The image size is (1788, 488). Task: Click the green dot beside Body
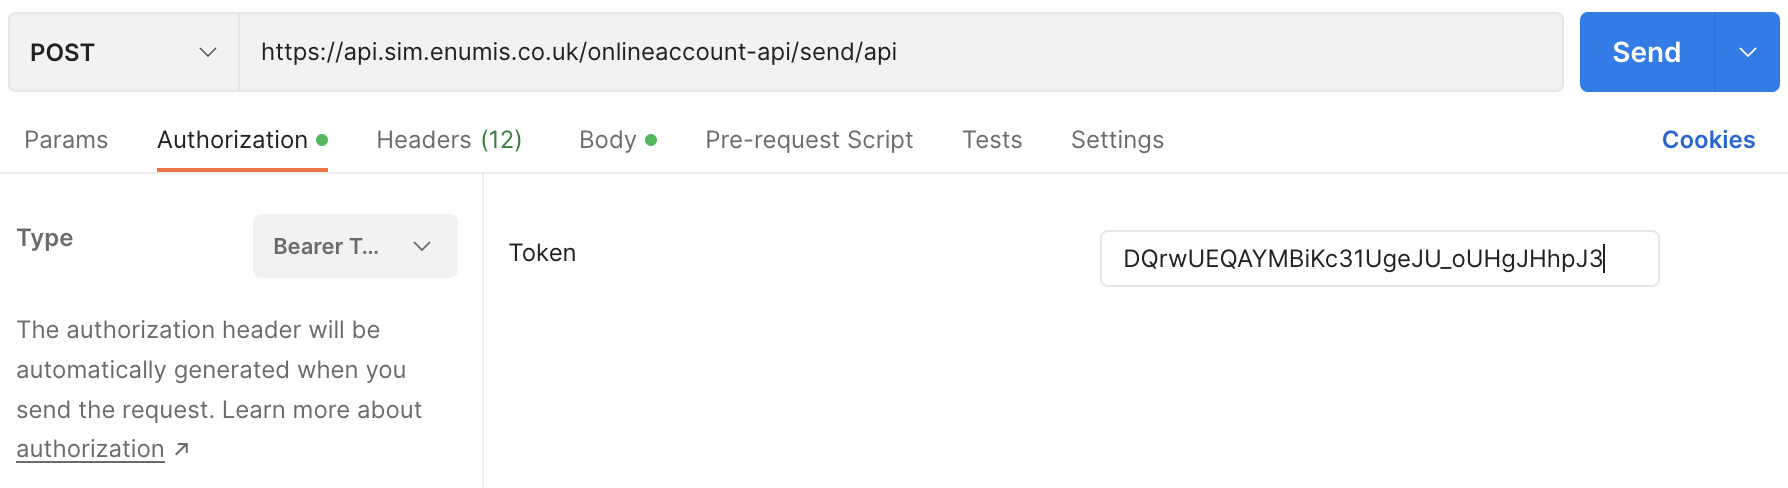tap(651, 140)
